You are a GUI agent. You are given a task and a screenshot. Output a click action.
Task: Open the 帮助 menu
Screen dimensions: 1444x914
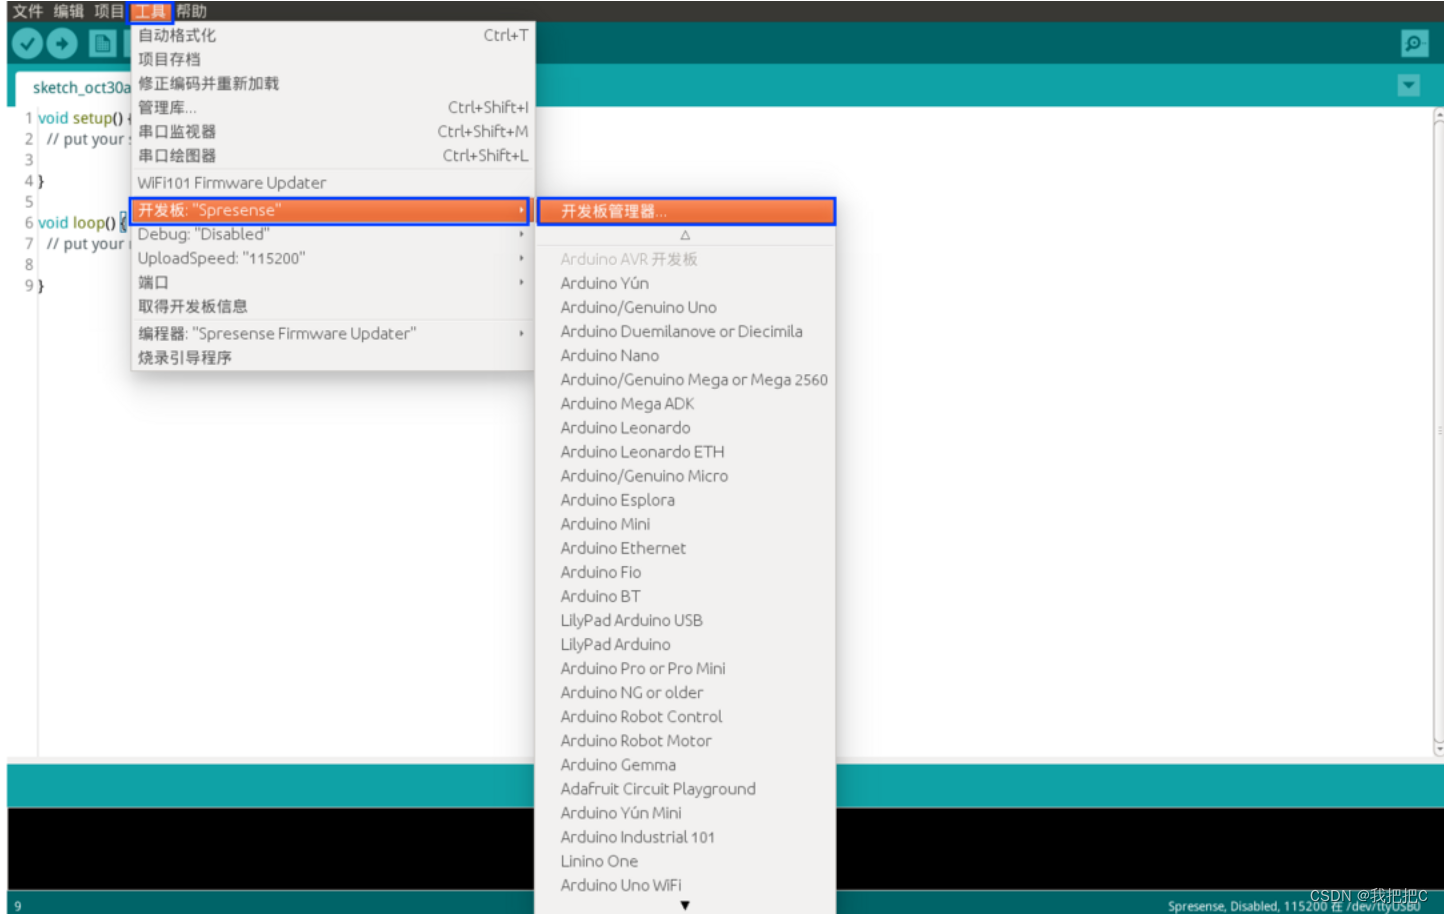[x=192, y=11]
